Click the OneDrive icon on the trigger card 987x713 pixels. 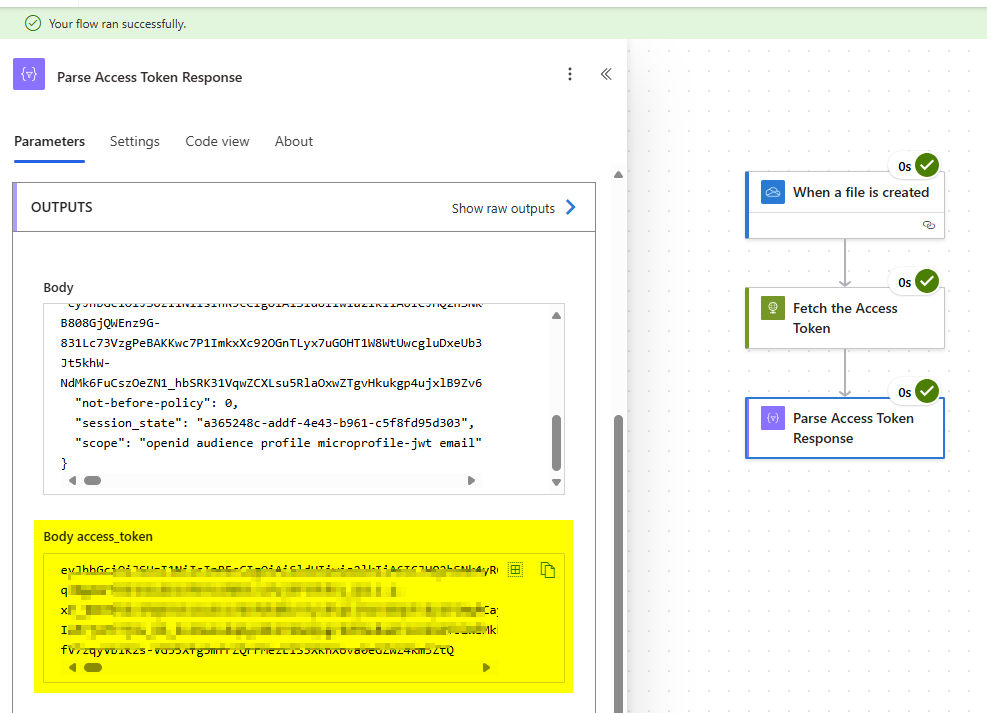(x=772, y=192)
